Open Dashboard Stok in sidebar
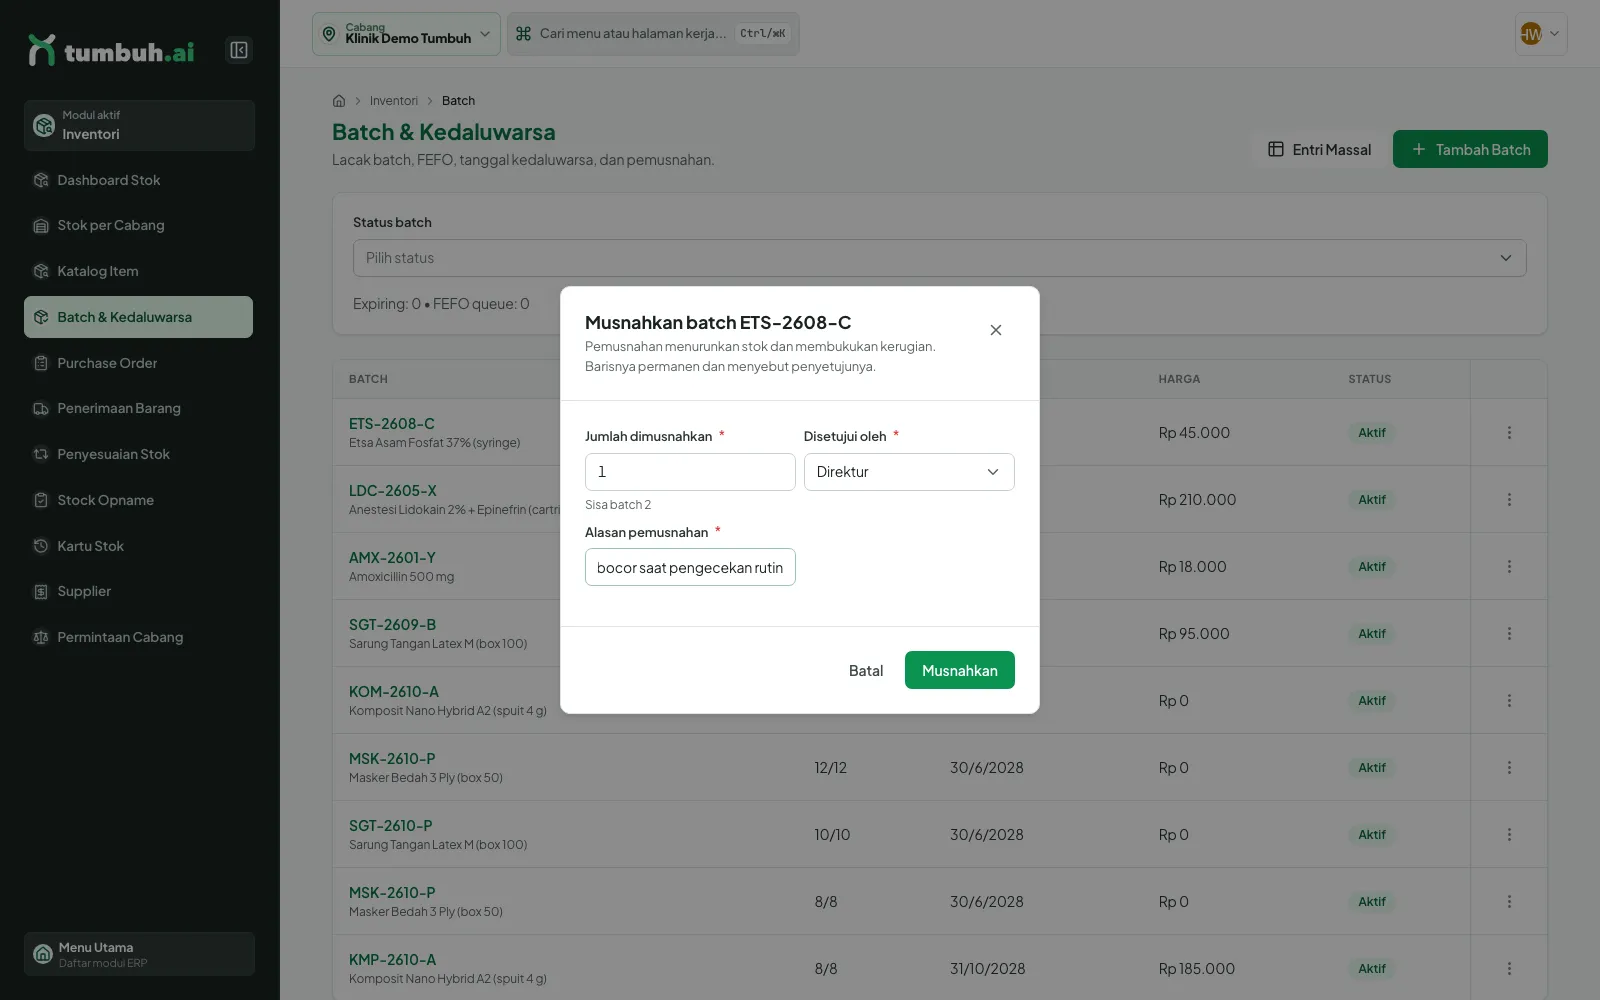Viewport: 1600px width, 1000px height. pyautogui.click(x=138, y=180)
